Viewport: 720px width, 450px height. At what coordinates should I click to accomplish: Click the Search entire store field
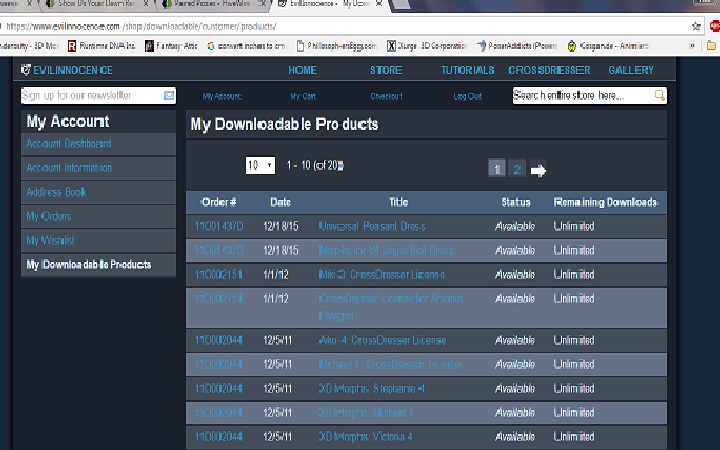[x=582, y=96]
